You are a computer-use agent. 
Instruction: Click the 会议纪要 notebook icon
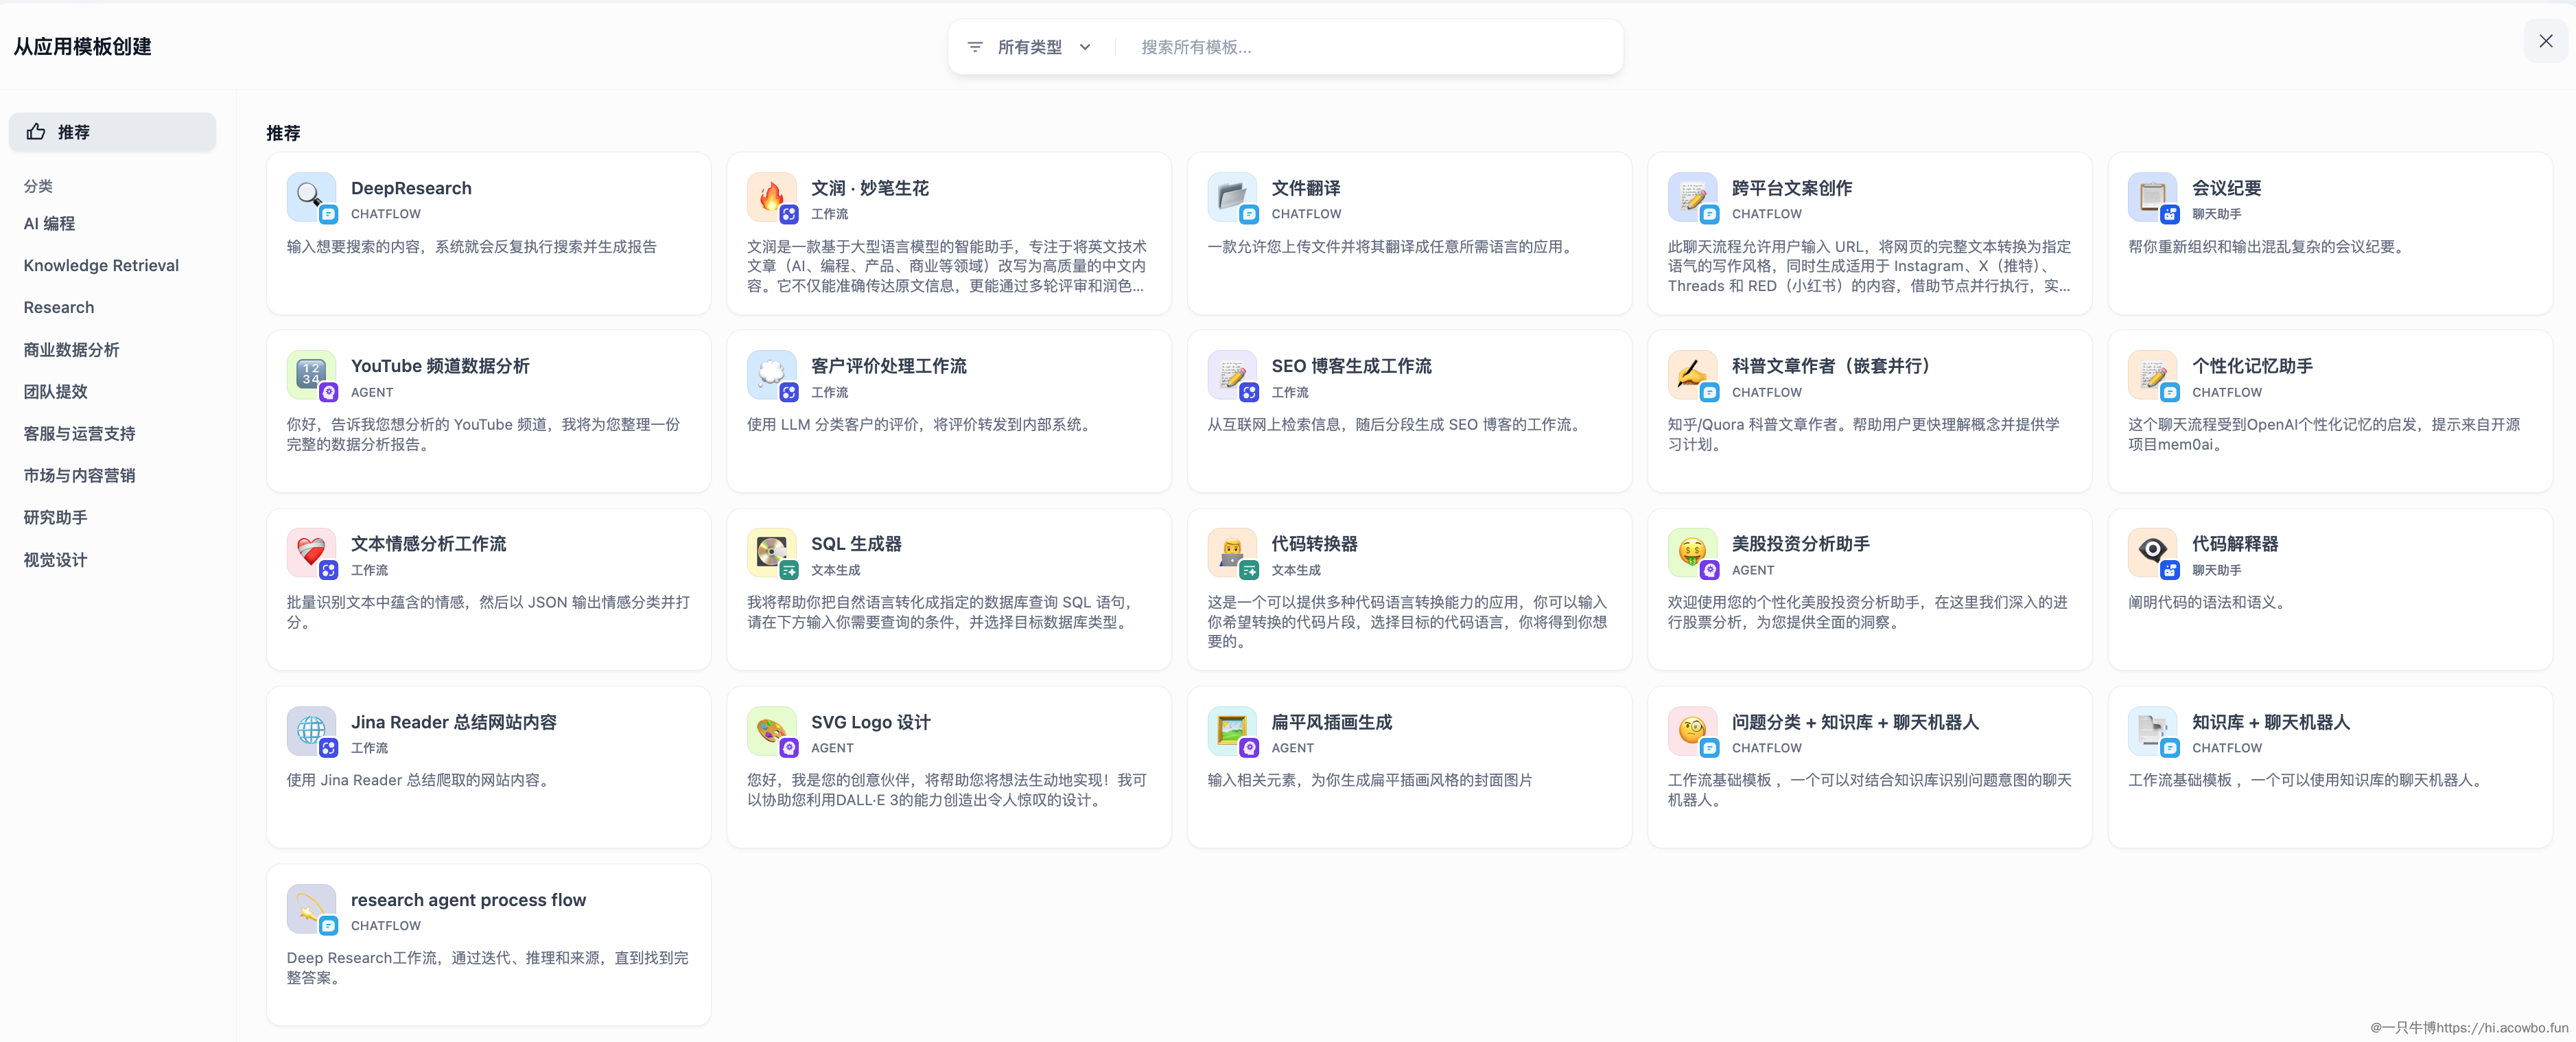pos(2154,197)
